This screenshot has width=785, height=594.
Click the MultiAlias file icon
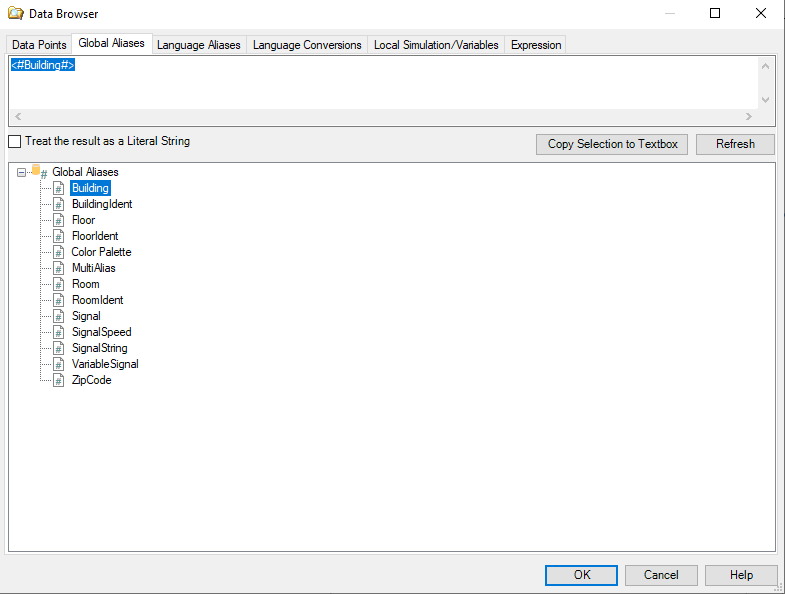58,268
